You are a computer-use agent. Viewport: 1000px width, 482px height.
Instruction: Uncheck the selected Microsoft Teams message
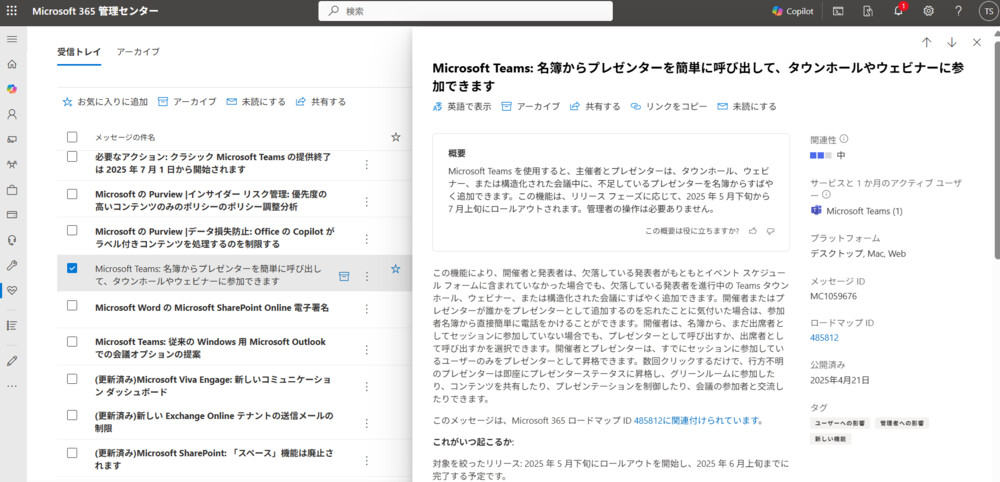point(72,268)
